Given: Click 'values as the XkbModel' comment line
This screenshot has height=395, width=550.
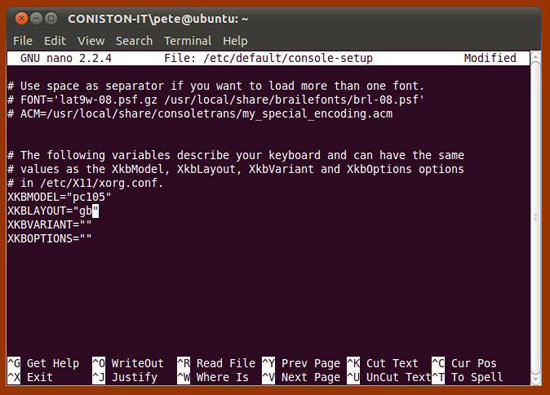Looking at the screenshot, I should click(236, 169).
